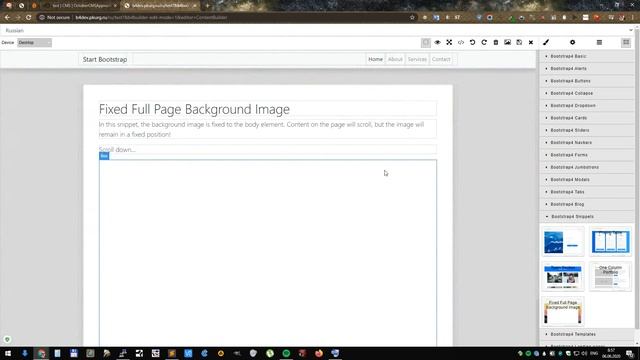Expand the Bootstrap4 Sliders category

coord(587,130)
